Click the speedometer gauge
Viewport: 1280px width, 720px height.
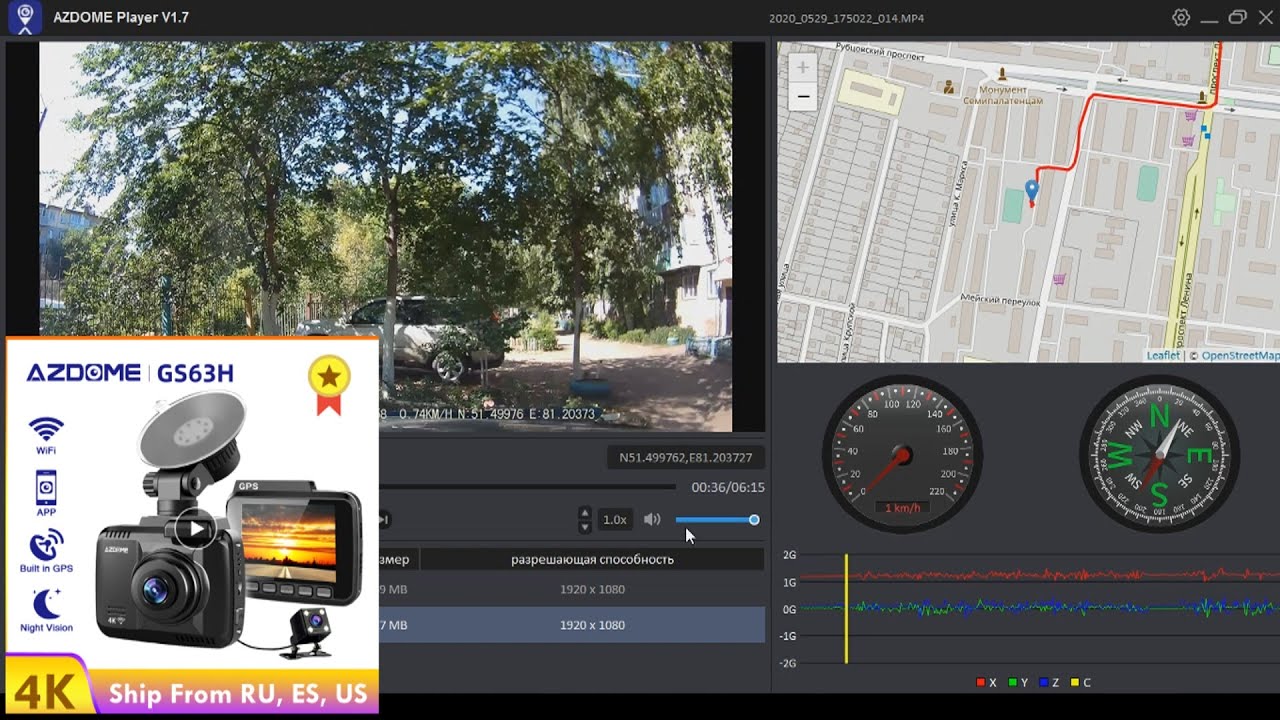coord(902,455)
